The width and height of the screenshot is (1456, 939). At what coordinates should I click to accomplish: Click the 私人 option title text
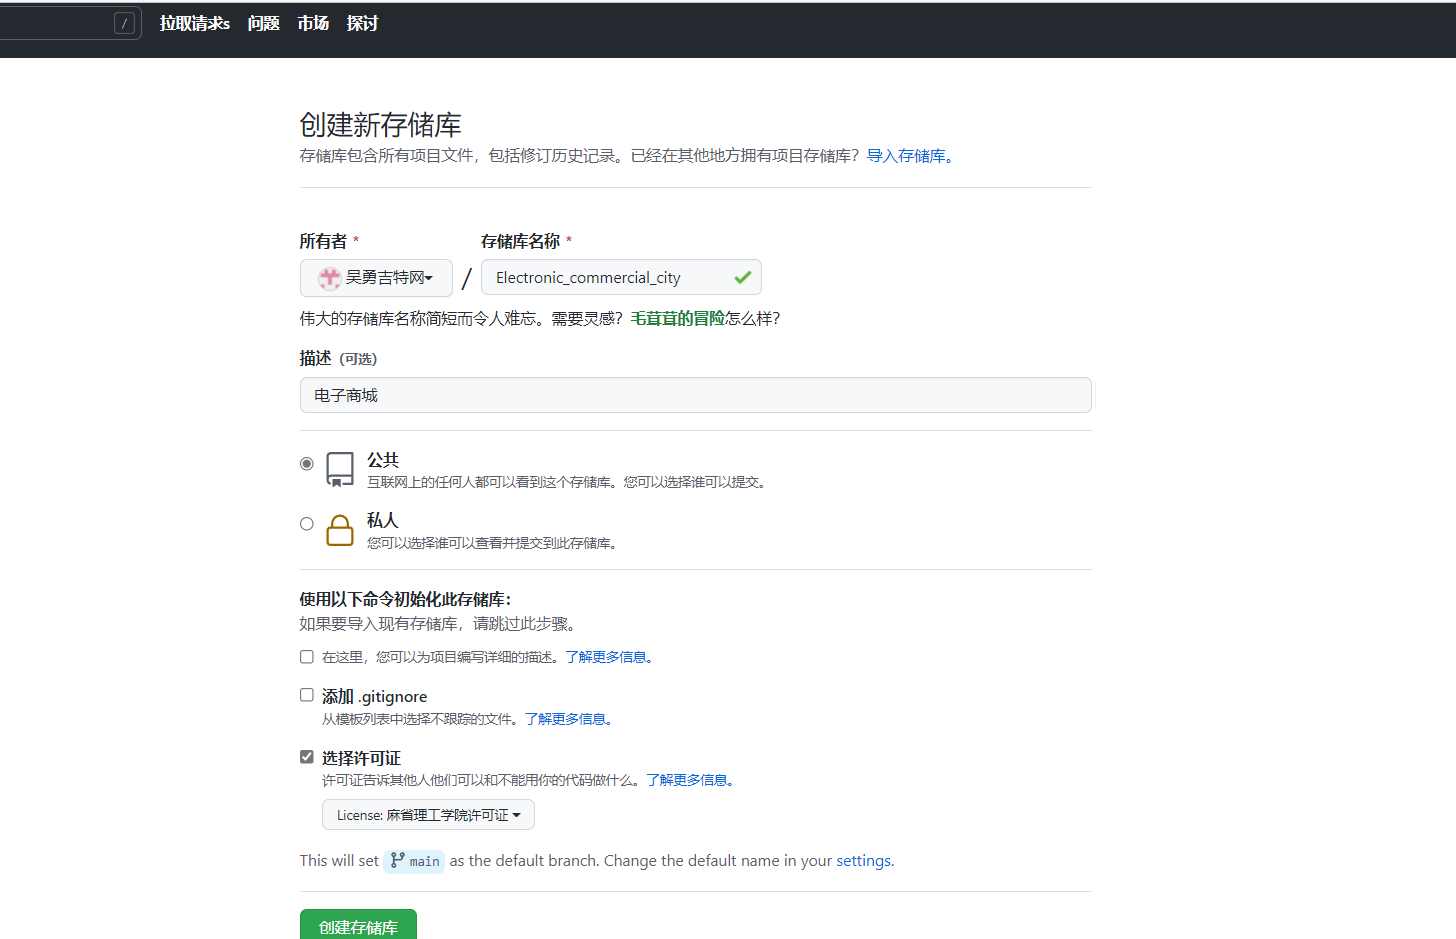(x=383, y=520)
